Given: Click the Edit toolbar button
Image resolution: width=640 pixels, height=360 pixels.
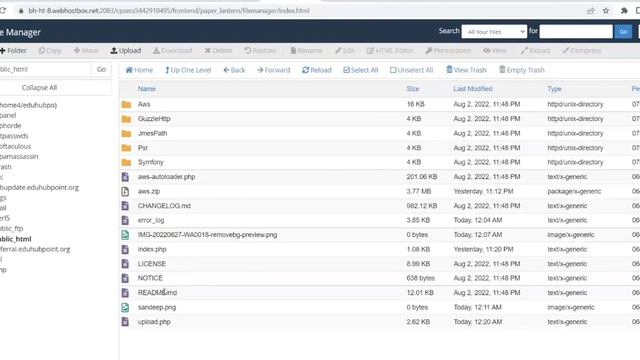Looking at the screenshot, I should pos(344,51).
